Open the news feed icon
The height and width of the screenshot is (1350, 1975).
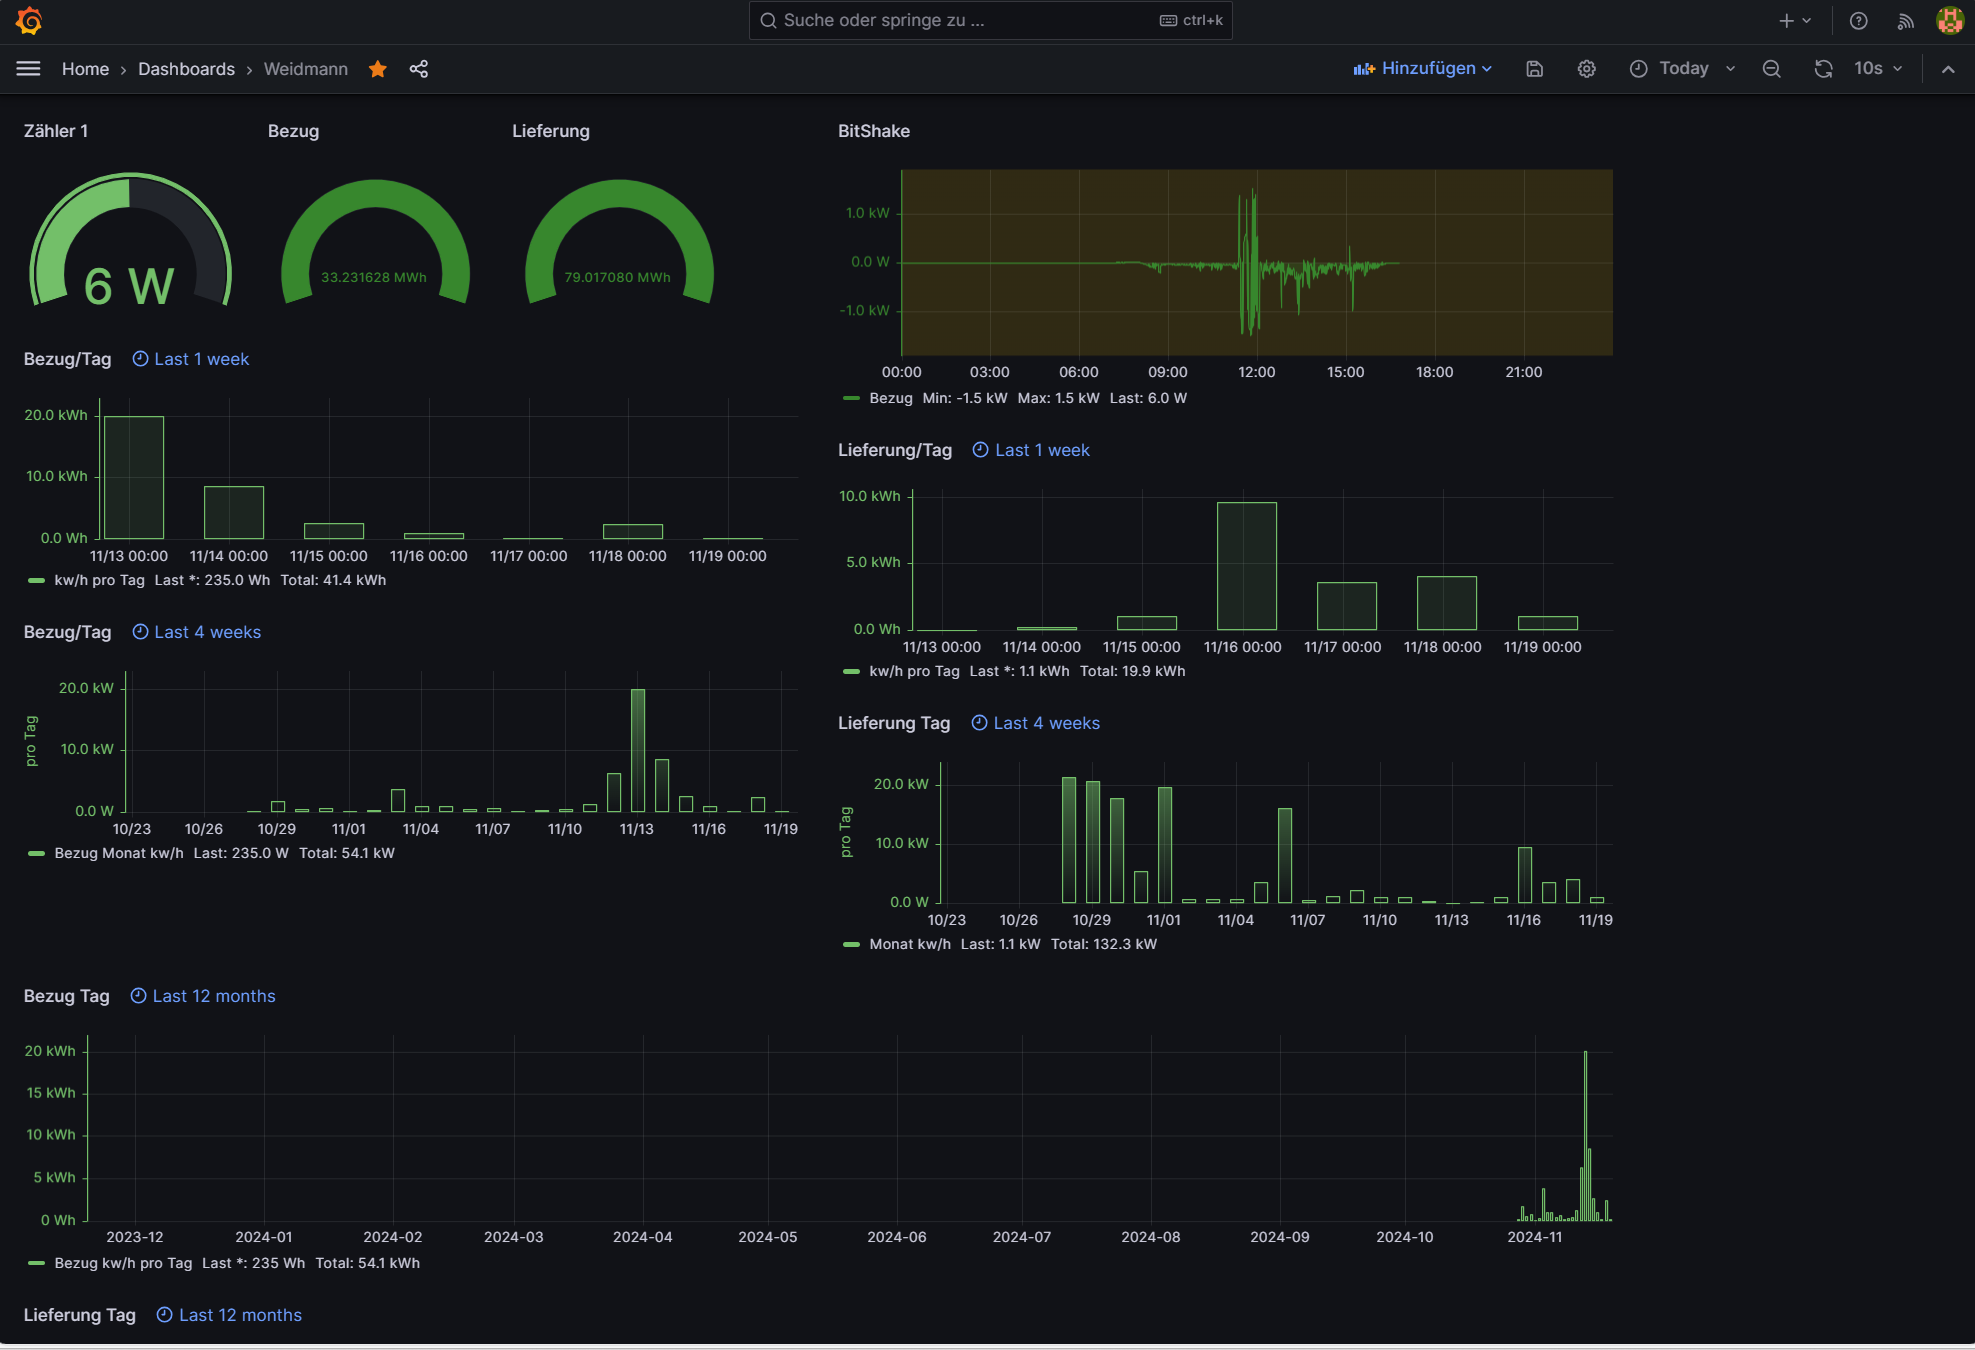coord(1906,21)
